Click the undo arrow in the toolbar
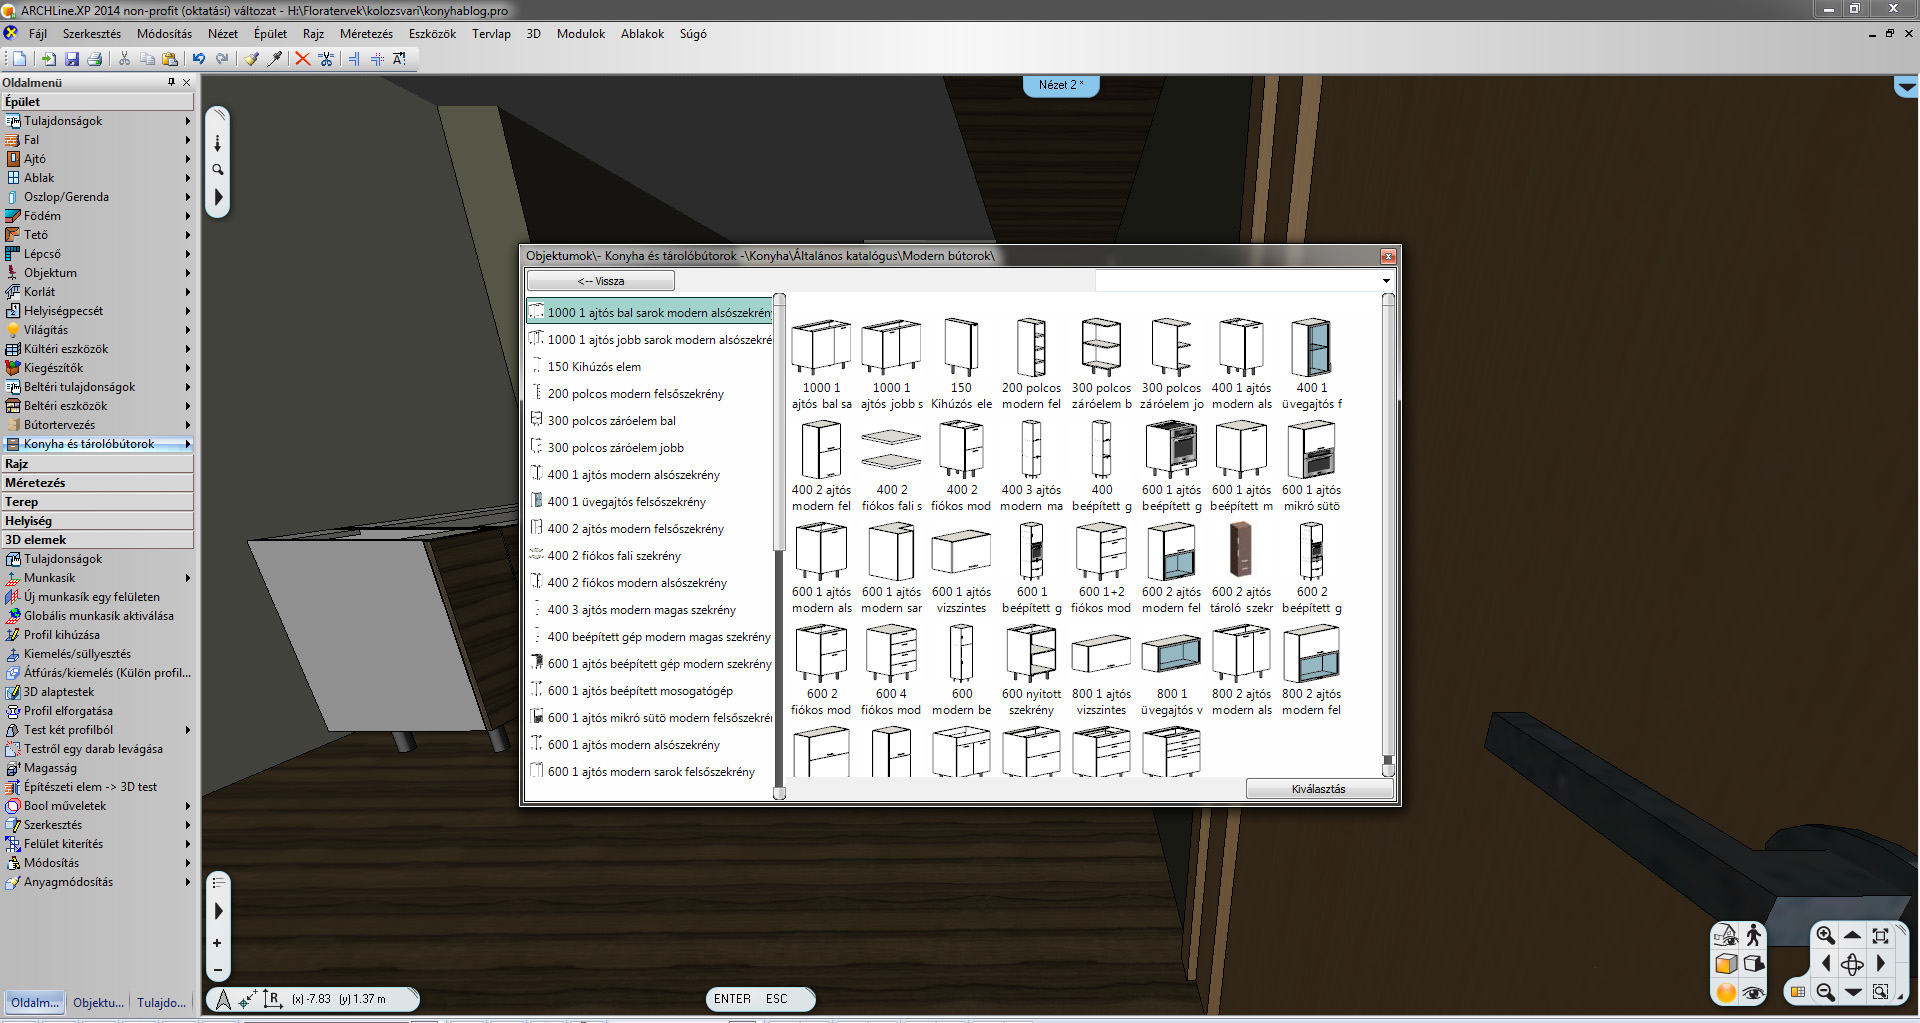The image size is (1920, 1023). click(199, 59)
